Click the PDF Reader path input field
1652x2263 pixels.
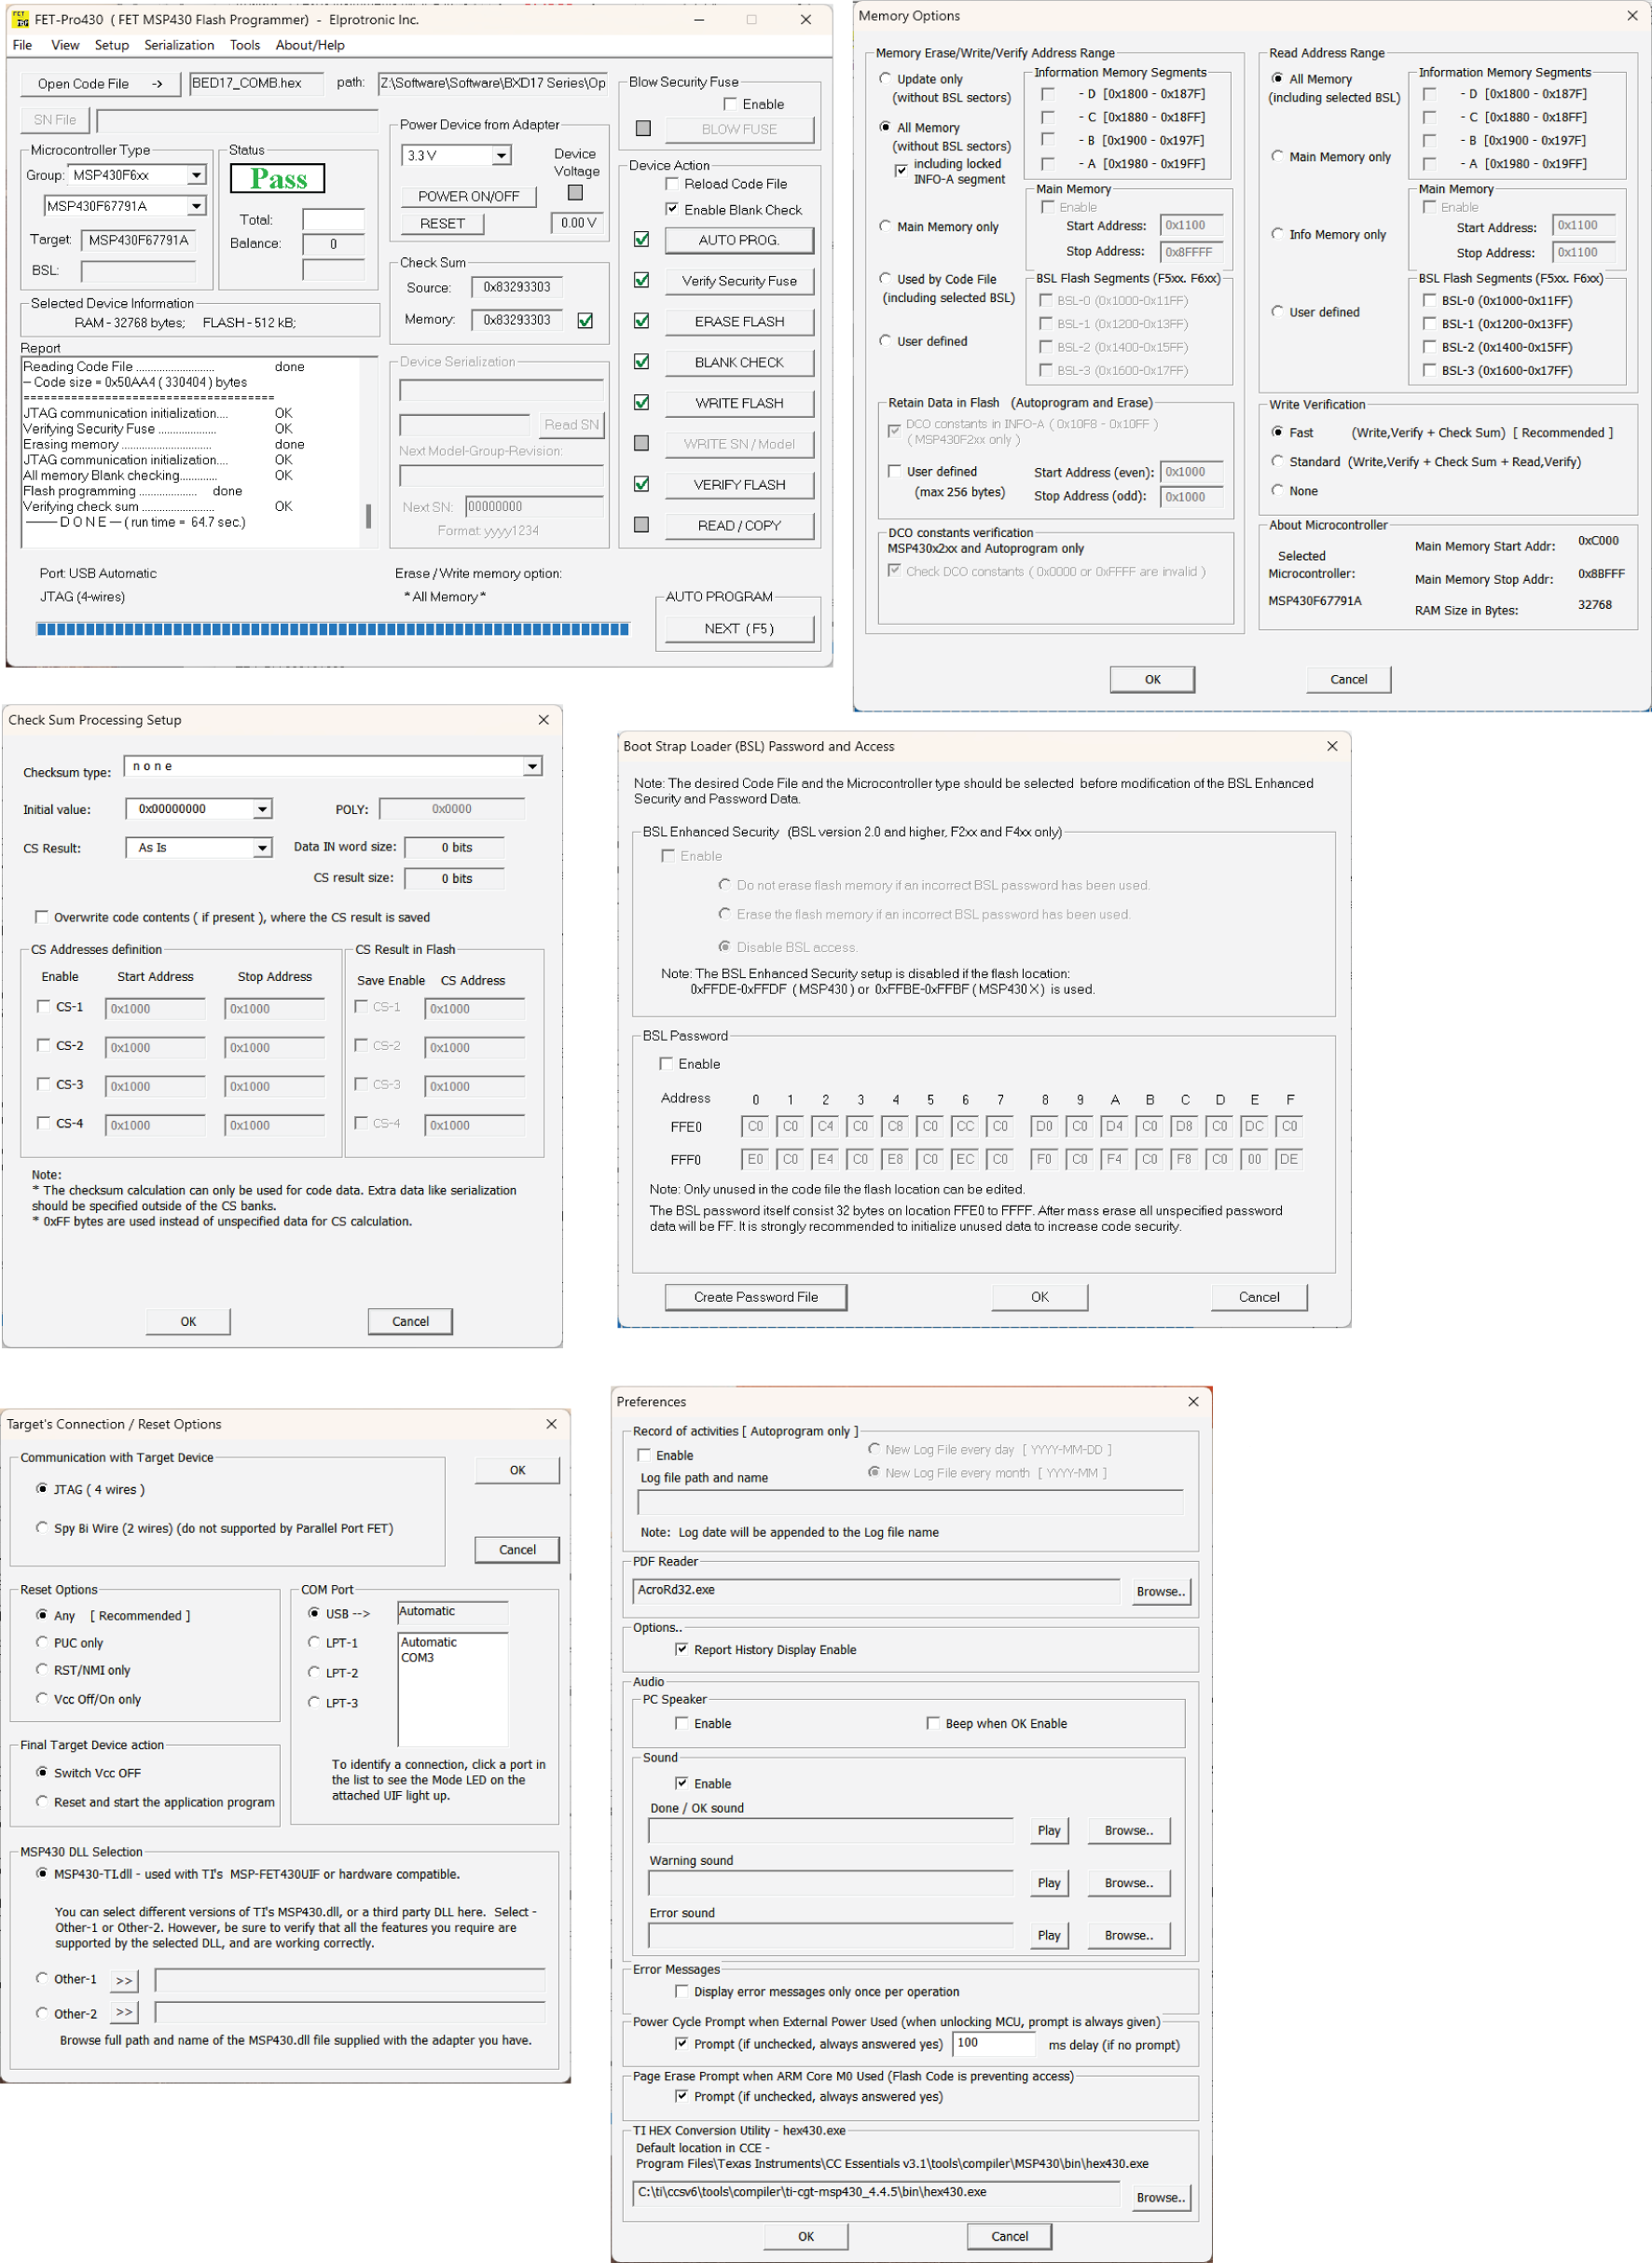pos(876,1591)
